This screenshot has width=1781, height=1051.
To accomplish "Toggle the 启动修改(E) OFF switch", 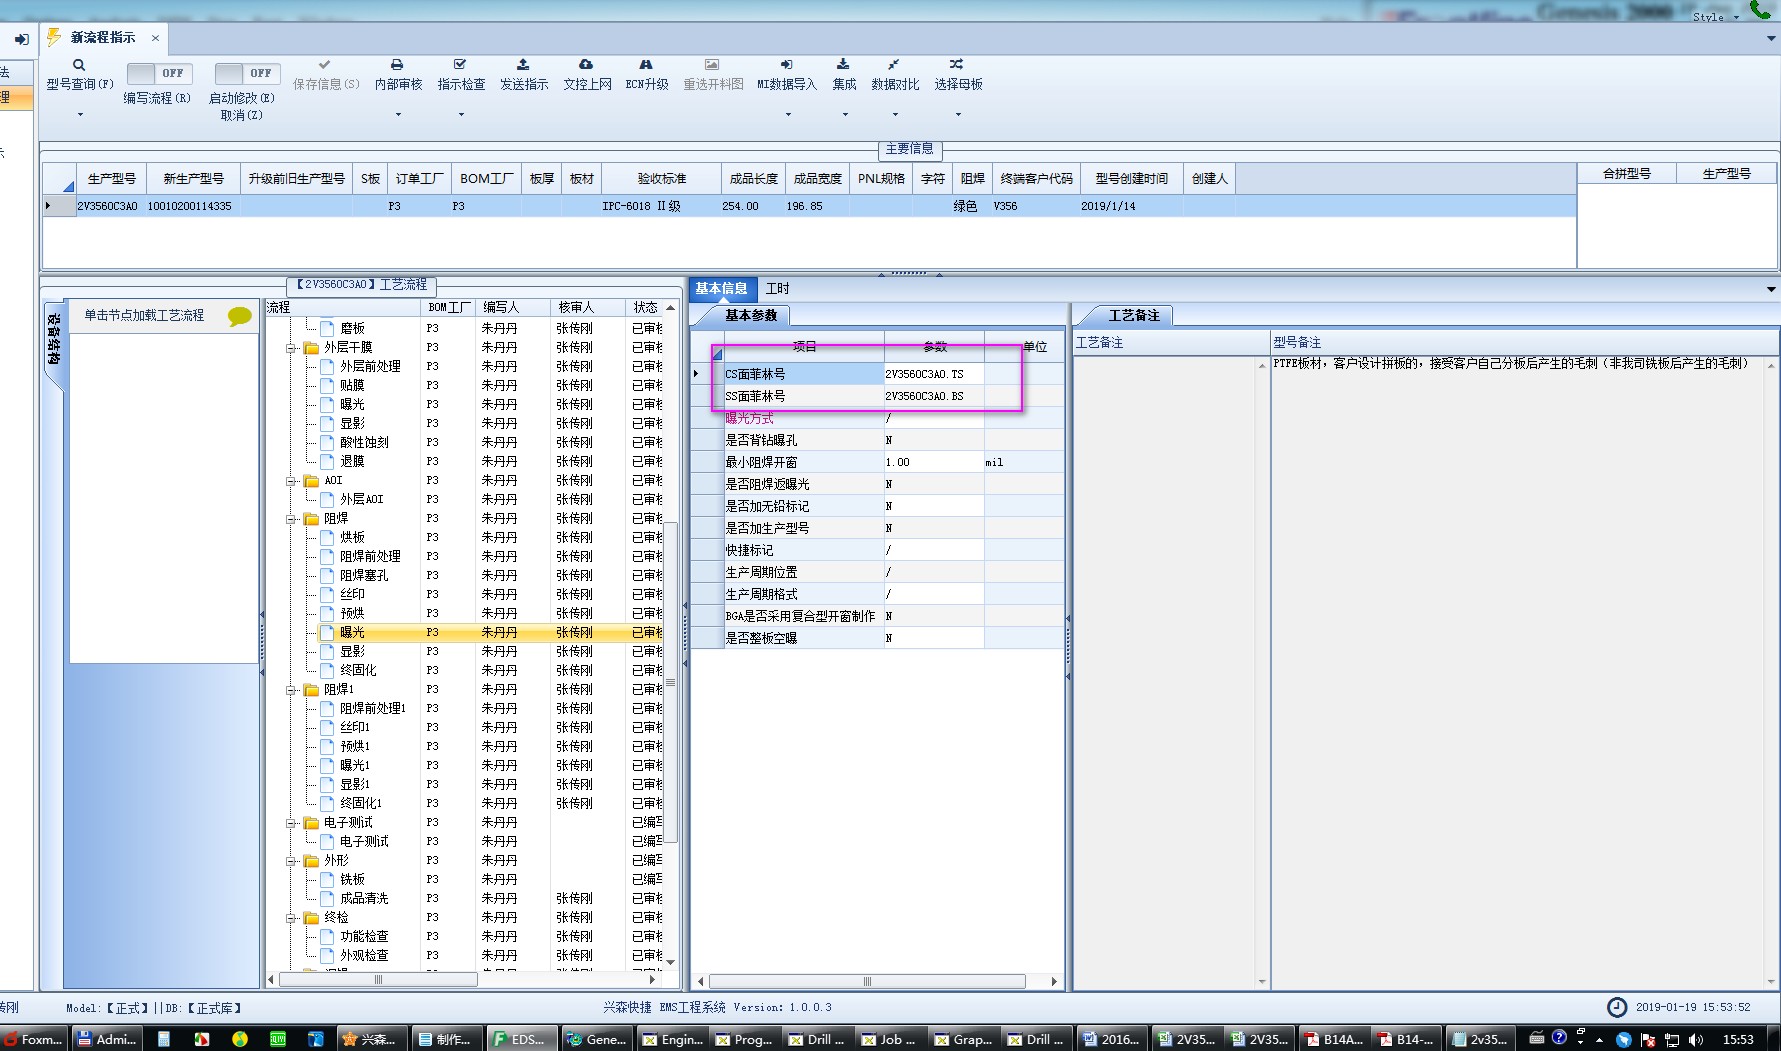I will coord(247,73).
